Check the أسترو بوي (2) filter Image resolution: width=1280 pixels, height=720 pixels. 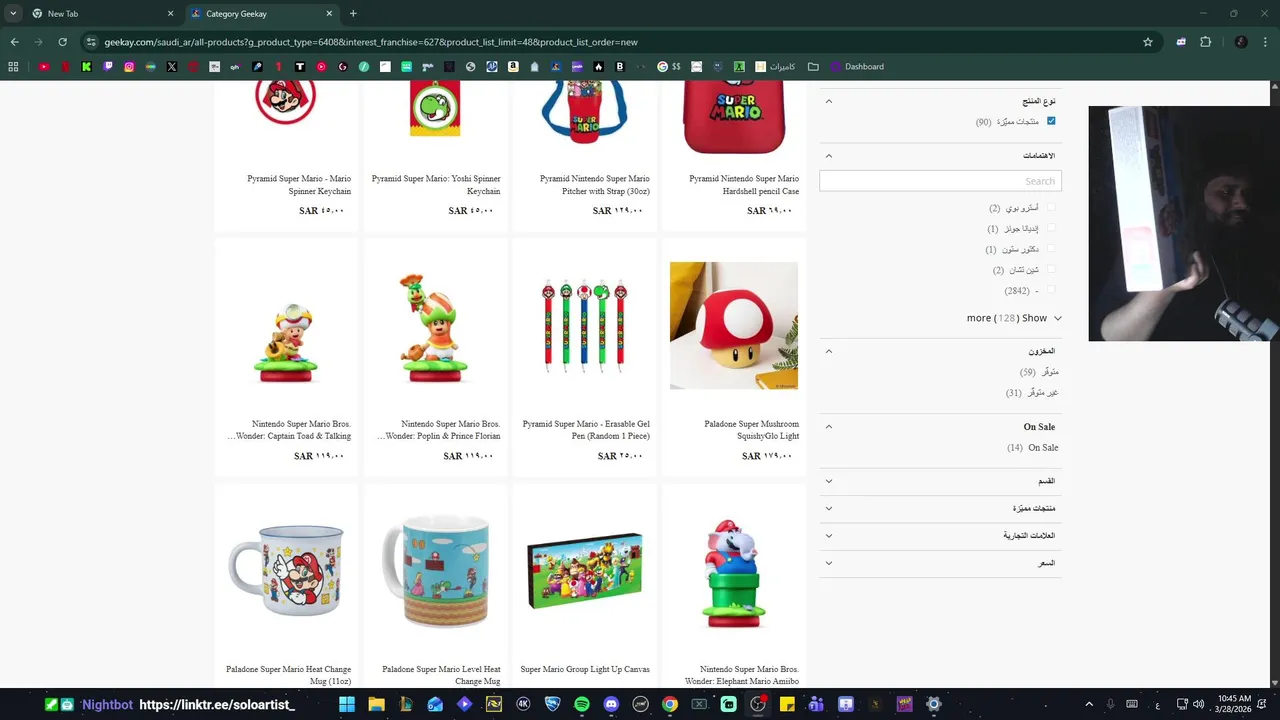[x=1051, y=208]
